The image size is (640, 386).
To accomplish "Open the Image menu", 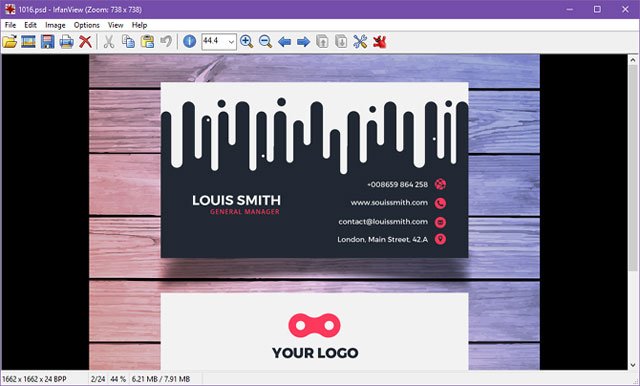I will 55,25.
